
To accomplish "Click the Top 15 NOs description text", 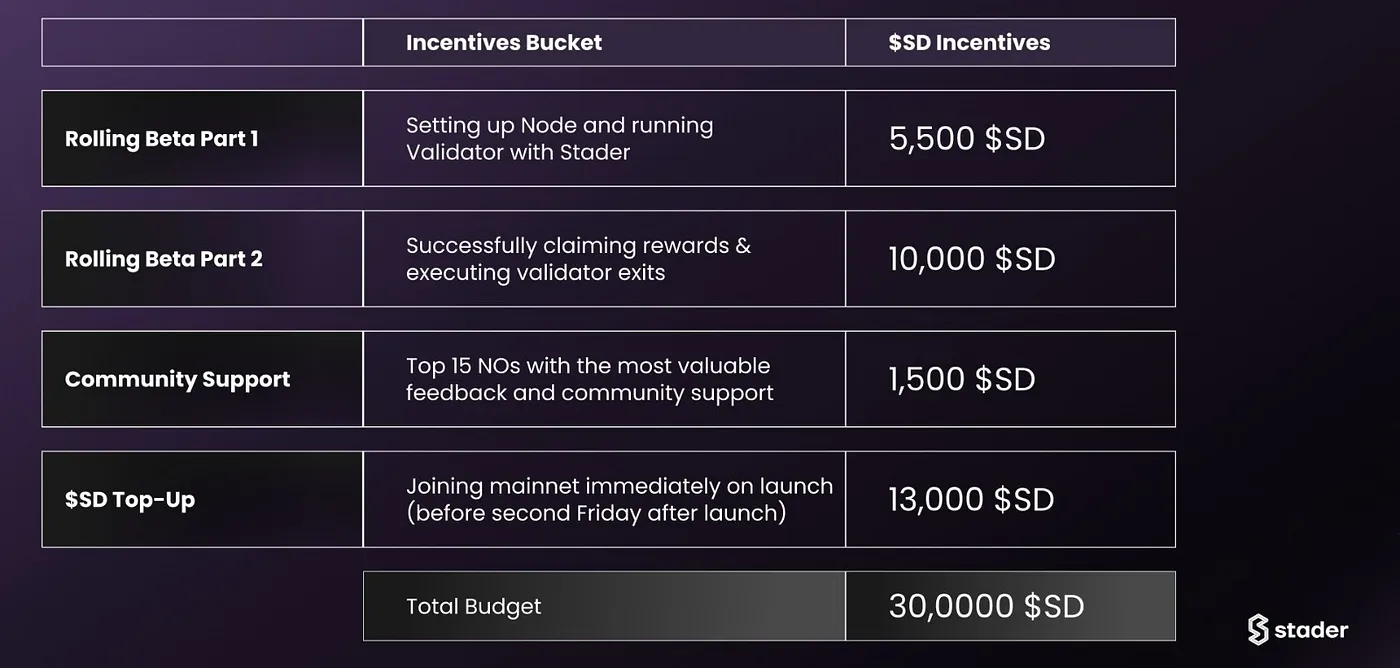I will (589, 379).
